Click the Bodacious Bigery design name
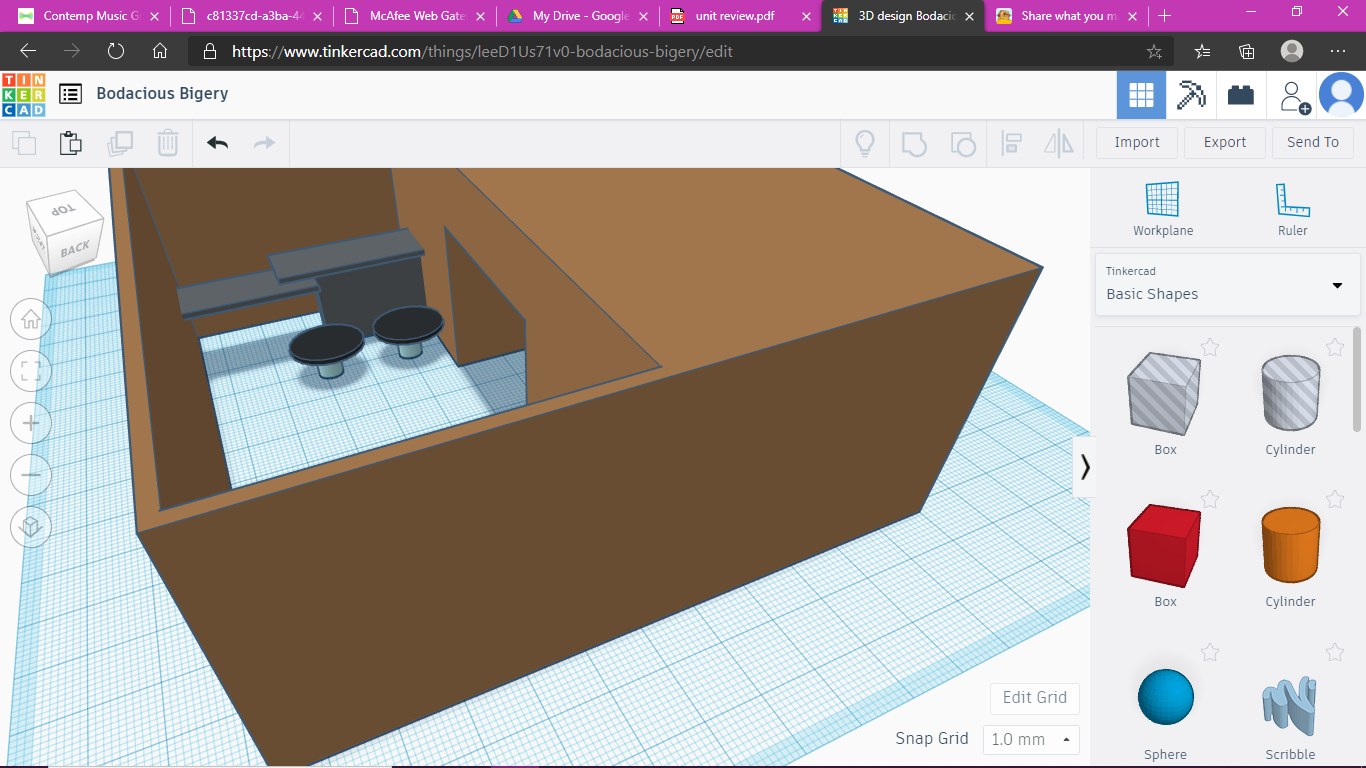 (162, 93)
